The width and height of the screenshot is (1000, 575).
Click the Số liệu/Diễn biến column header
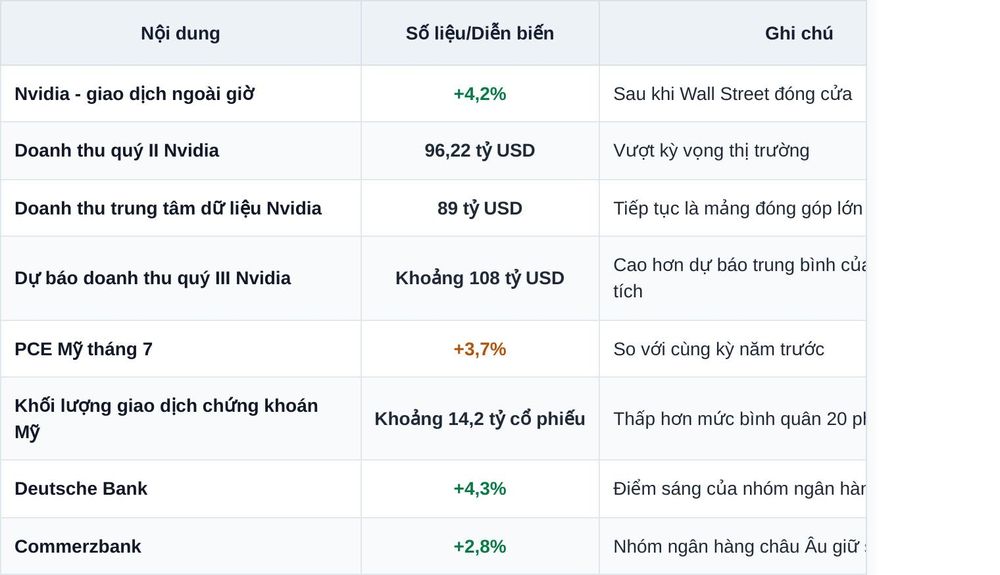tap(480, 33)
